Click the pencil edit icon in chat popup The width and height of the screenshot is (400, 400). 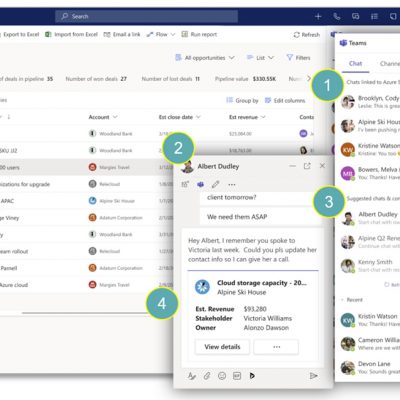(216, 184)
